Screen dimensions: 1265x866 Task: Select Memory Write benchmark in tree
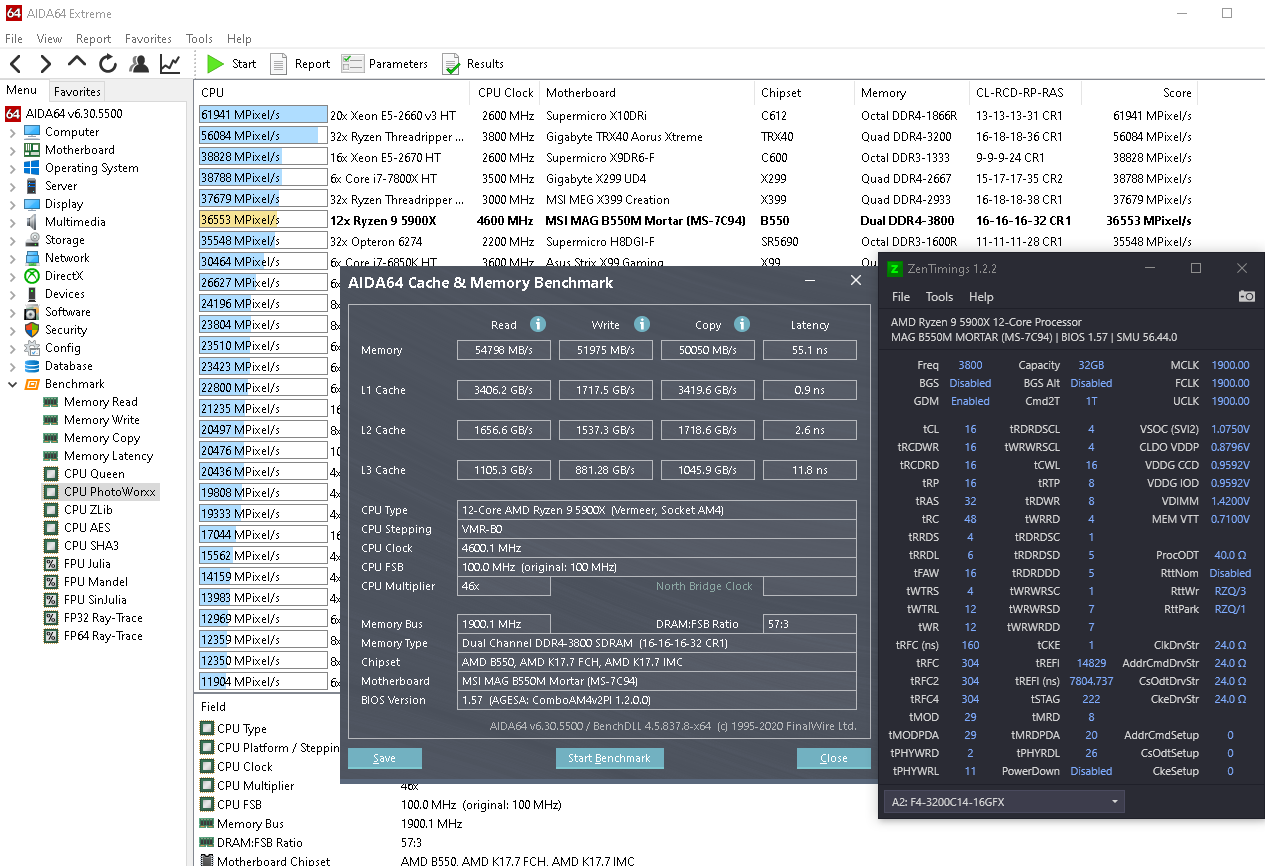pyautogui.click(x=101, y=420)
